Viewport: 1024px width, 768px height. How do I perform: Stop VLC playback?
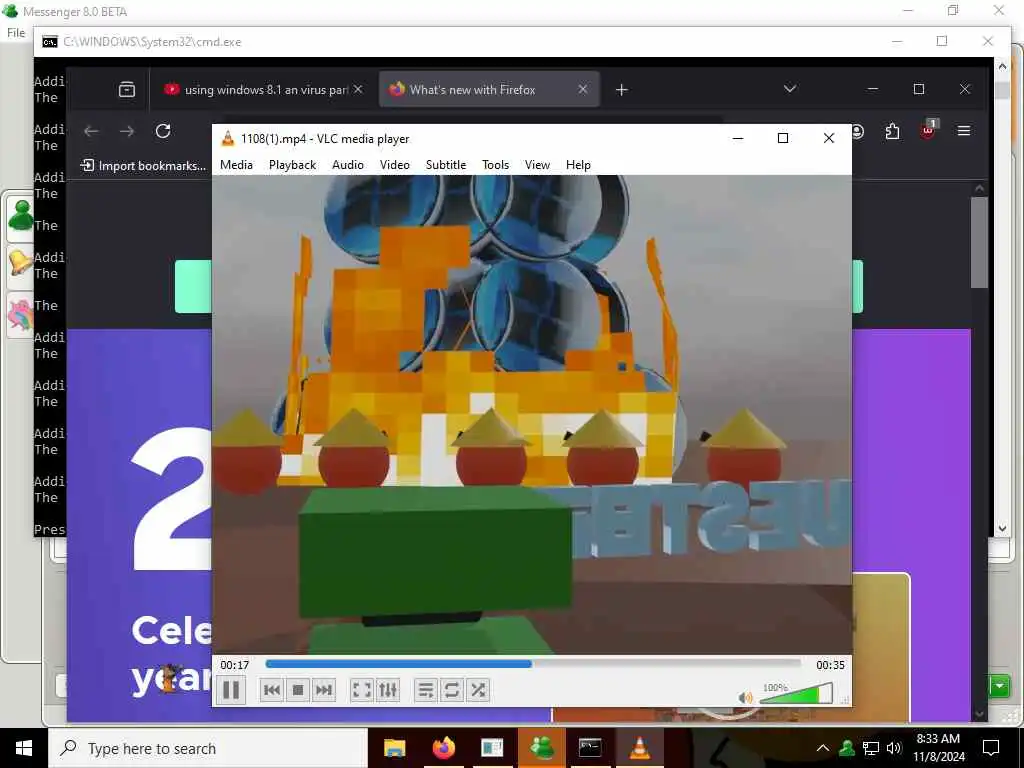point(298,690)
